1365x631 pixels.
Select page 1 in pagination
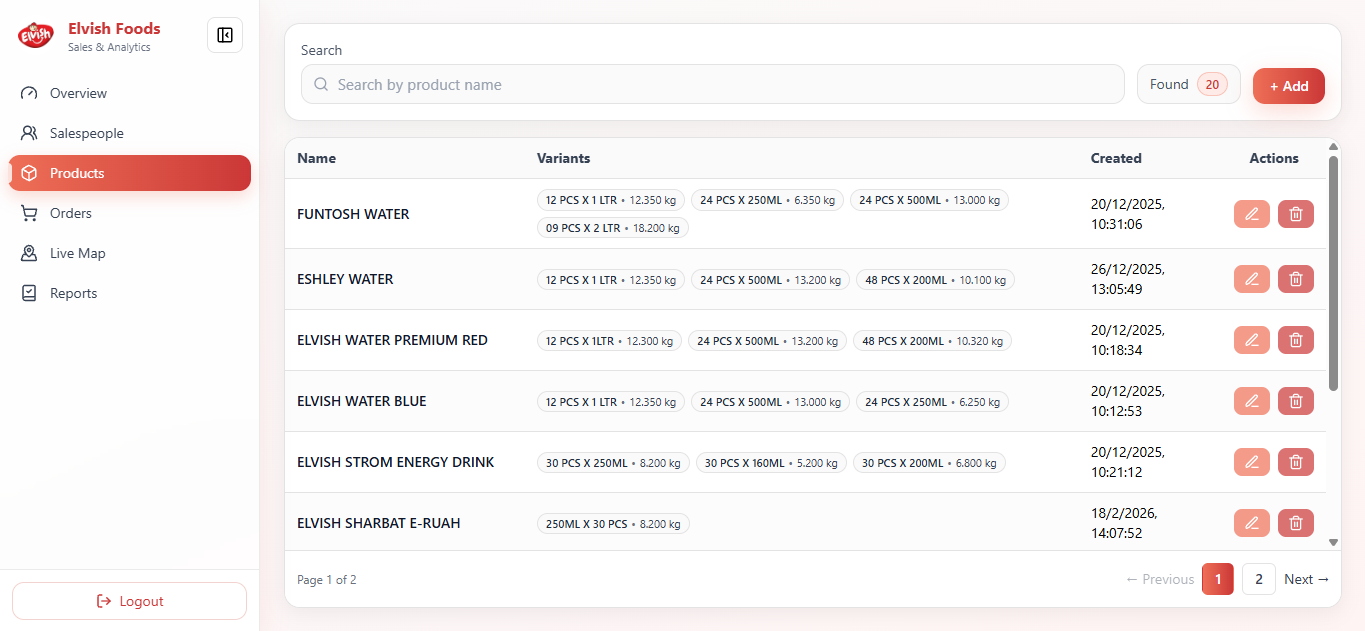coord(1218,579)
